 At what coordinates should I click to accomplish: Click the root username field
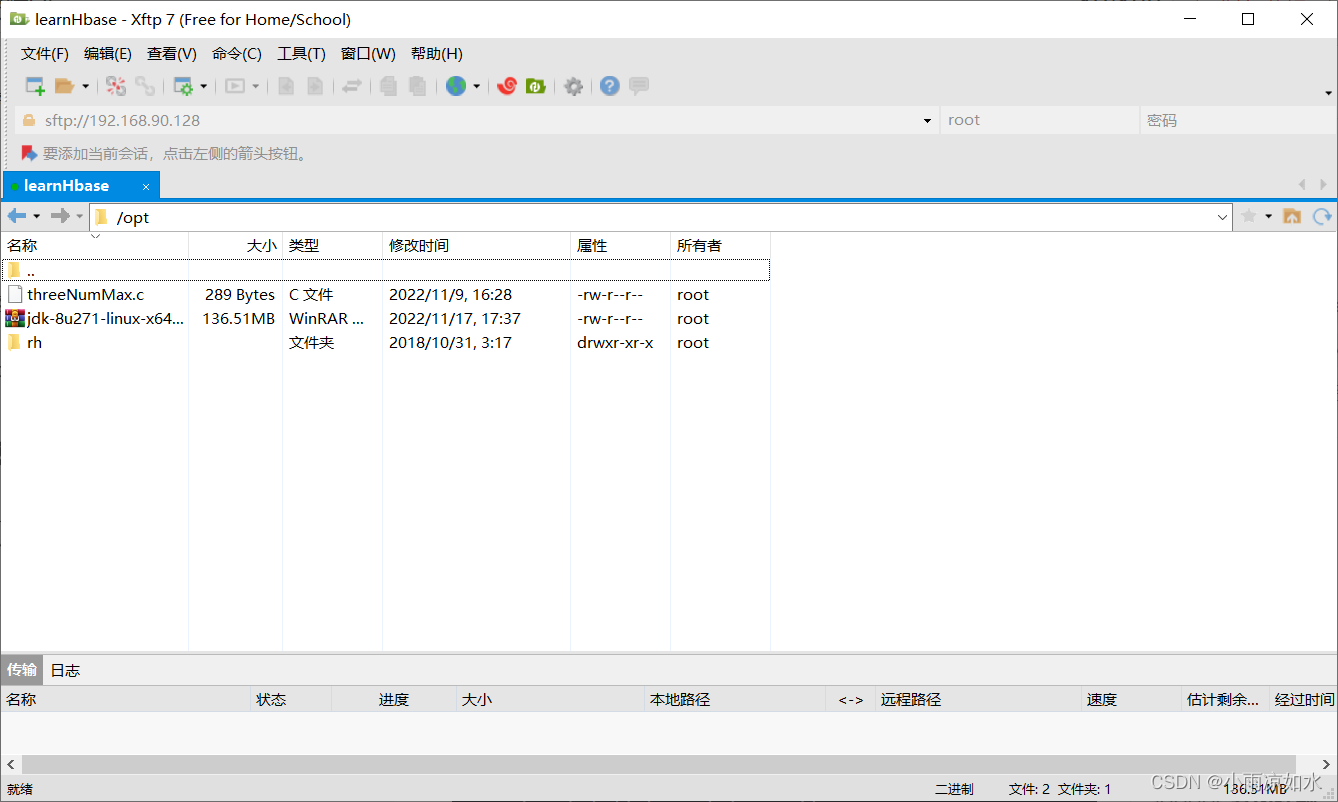coord(1040,120)
